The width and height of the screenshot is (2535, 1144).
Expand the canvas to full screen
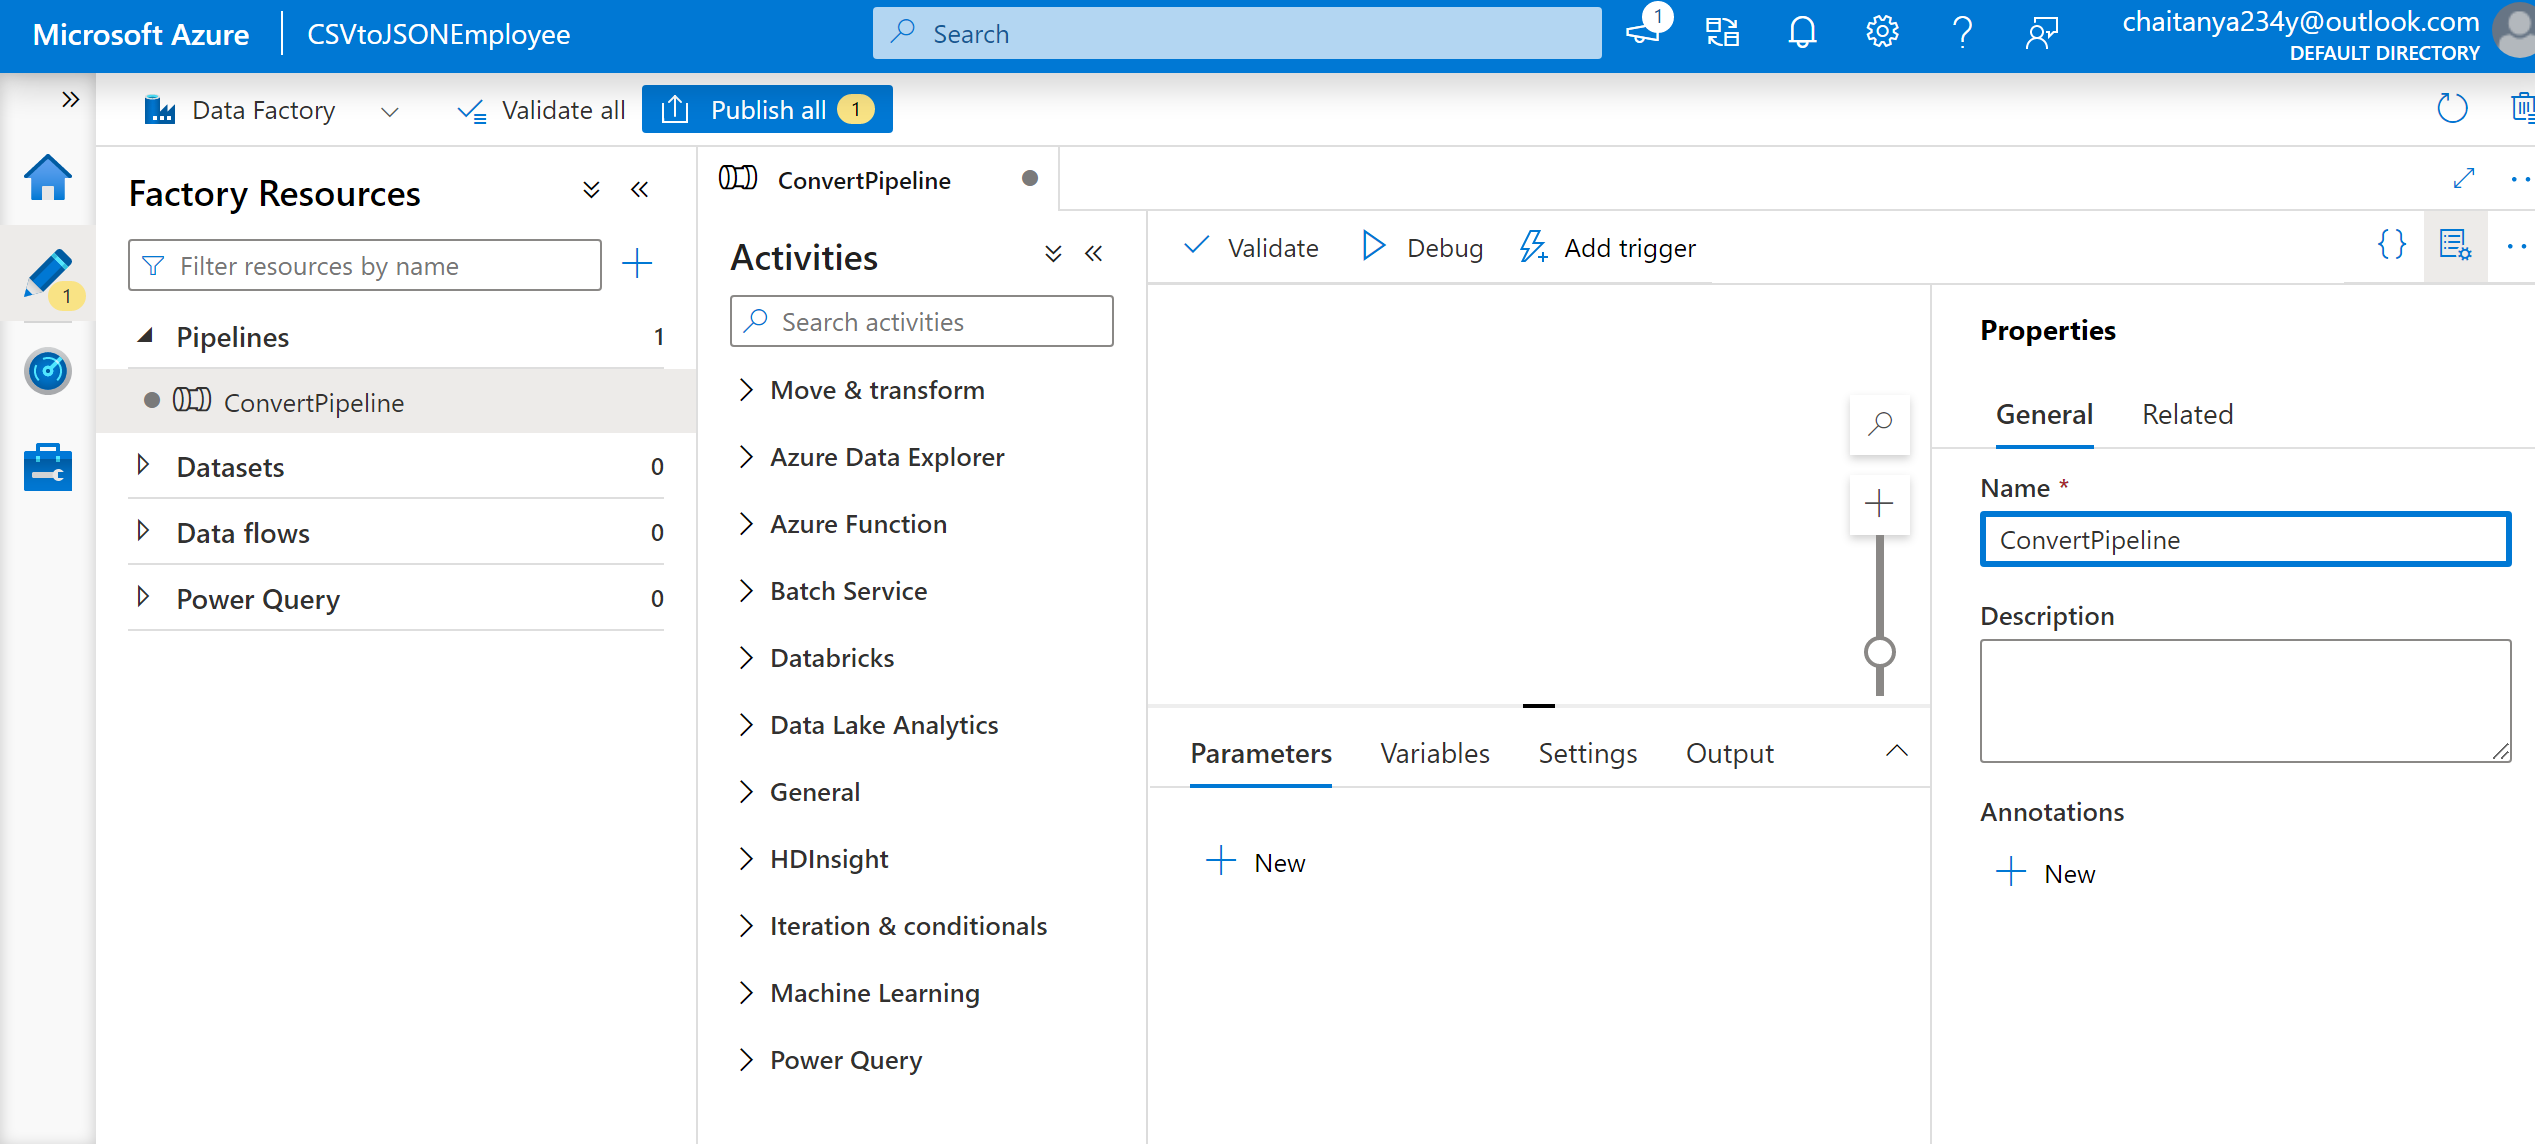tap(2463, 178)
